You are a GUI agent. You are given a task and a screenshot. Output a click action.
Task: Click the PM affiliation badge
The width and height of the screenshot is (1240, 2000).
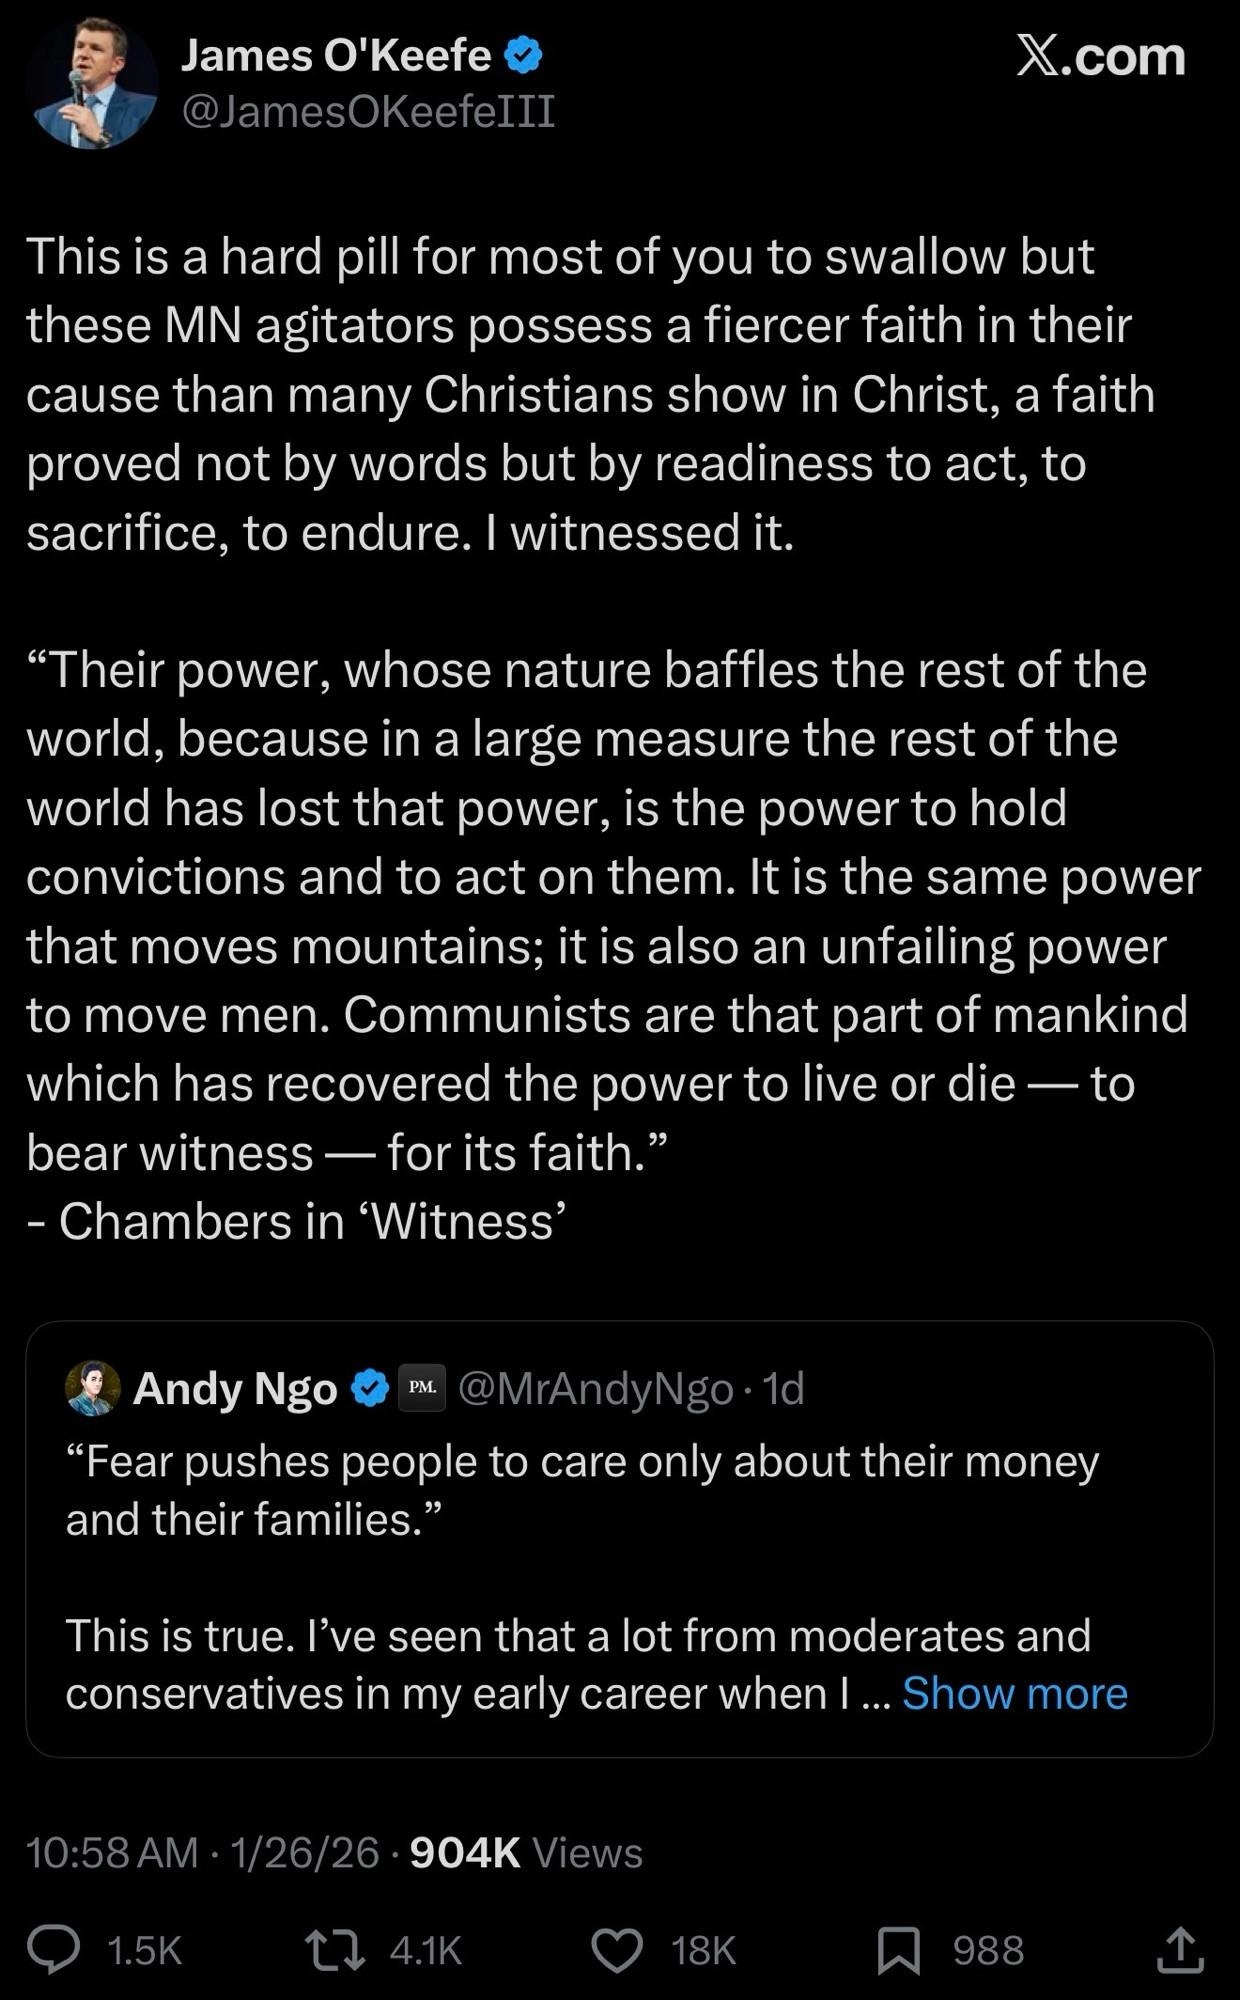click(x=422, y=1388)
